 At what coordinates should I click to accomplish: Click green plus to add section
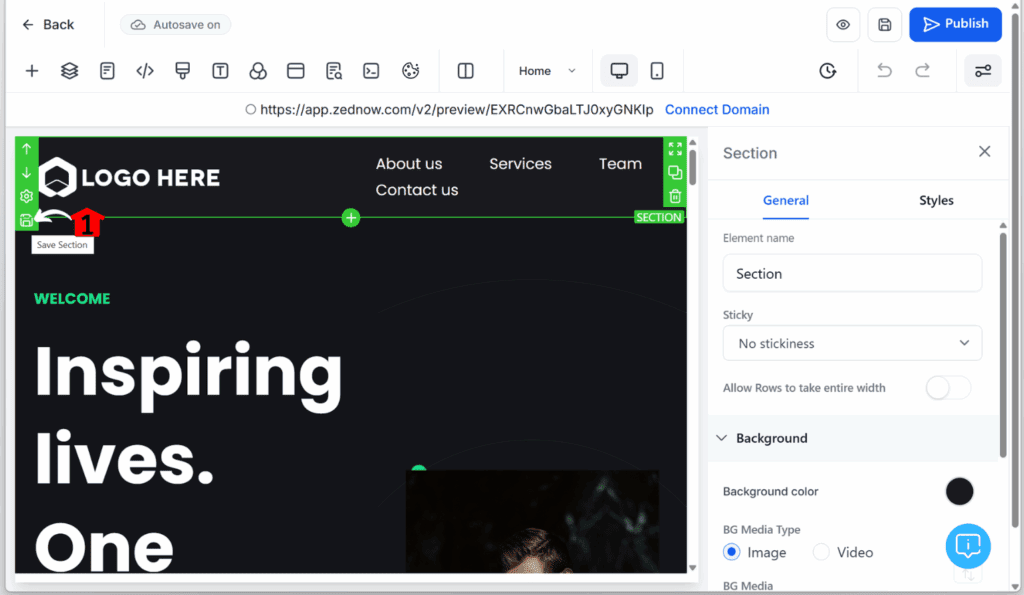351,217
